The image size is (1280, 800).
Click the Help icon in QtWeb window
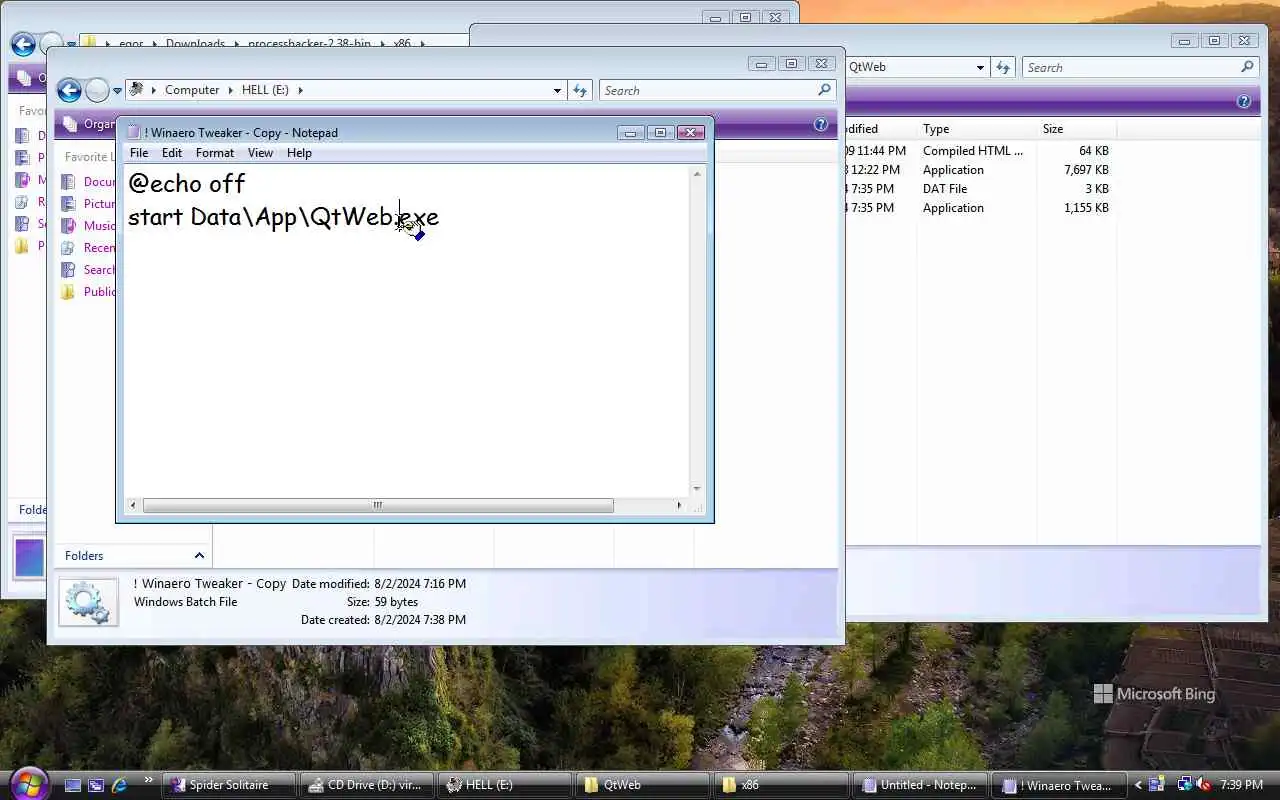[x=1244, y=102]
